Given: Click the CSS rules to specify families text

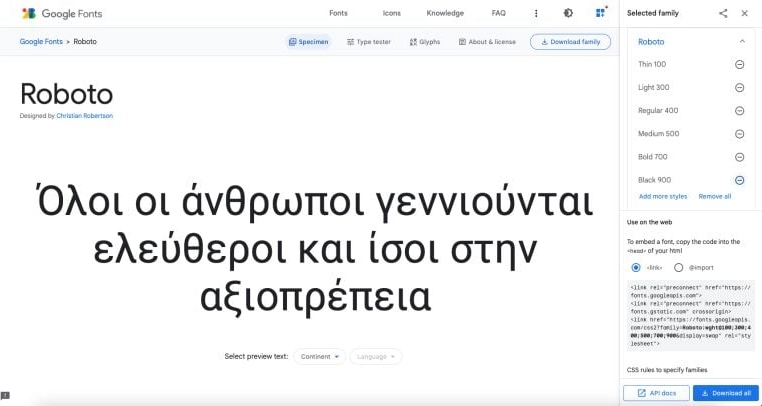Looking at the screenshot, I should pos(667,370).
